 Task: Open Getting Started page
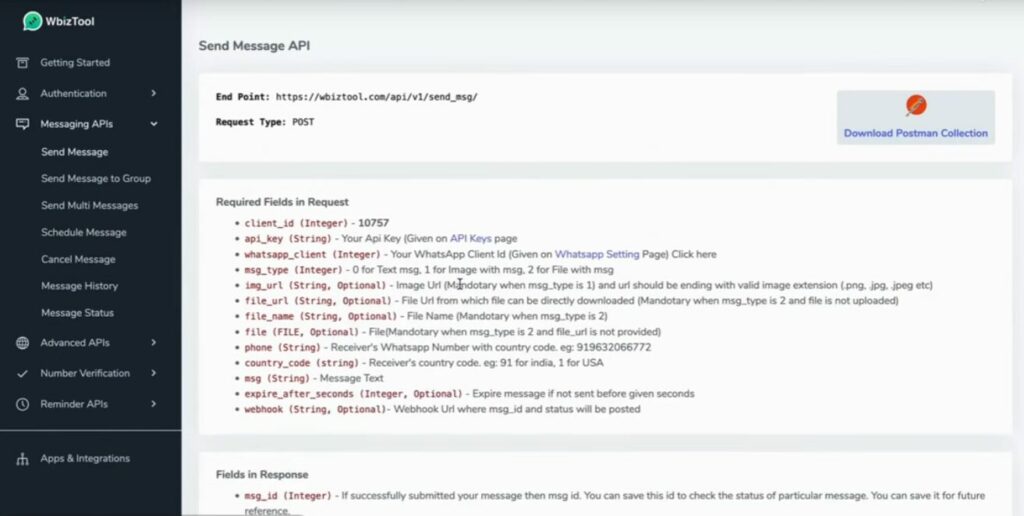[x=75, y=63]
